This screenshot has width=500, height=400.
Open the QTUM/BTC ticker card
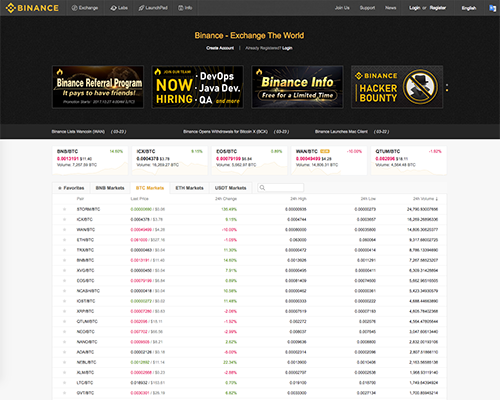[x=409, y=160]
